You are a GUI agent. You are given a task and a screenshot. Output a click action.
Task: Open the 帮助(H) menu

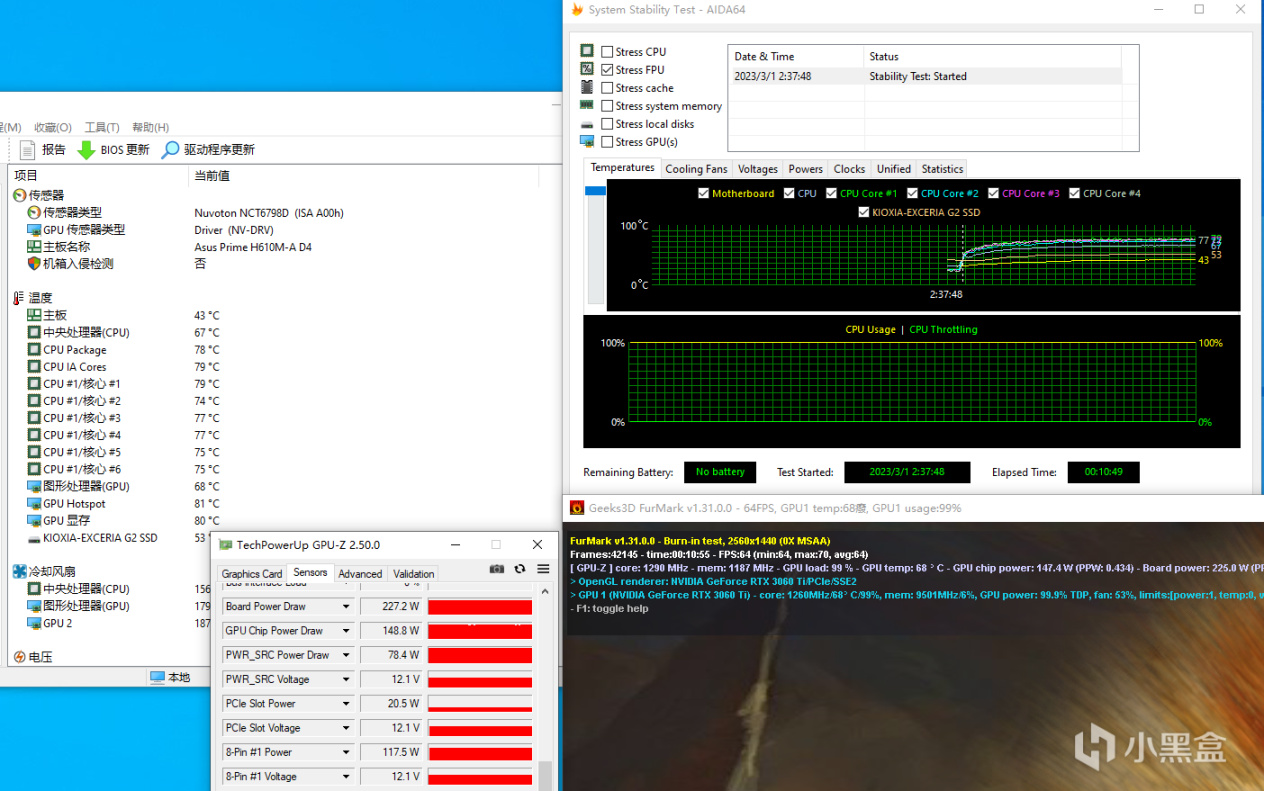pyautogui.click(x=150, y=127)
